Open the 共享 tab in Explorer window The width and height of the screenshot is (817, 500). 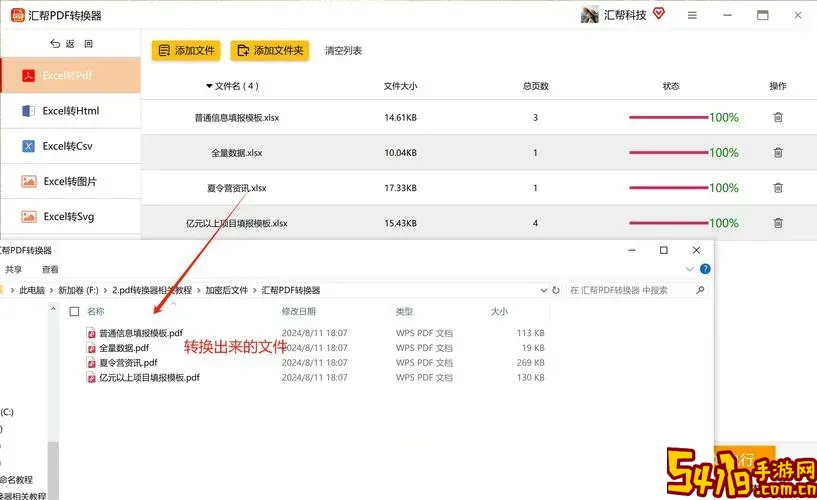pos(14,269)
